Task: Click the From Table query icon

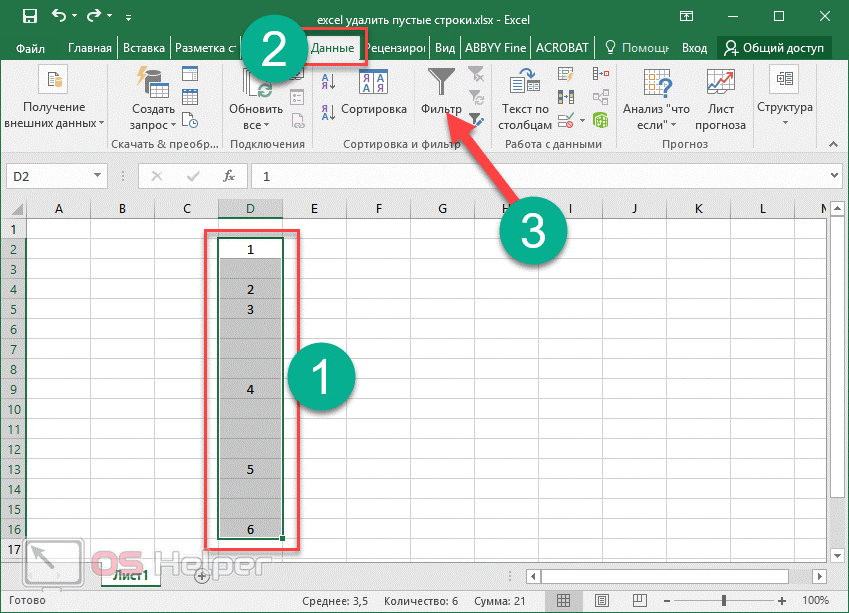Action: 190,97
